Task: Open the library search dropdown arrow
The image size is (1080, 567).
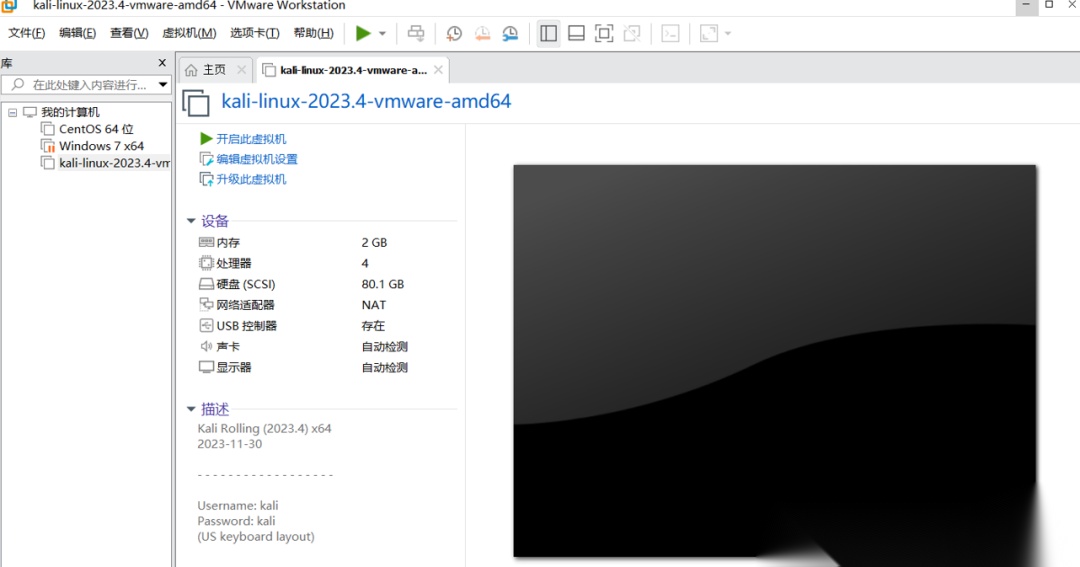Action: coord(163,85)
